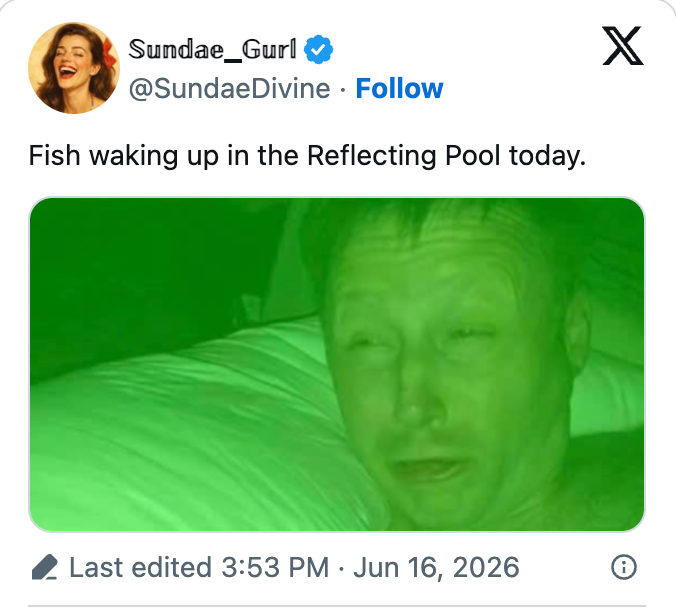Viewport: 676px width, 610px height.
Task: Open the tweet info circle icon
Action: coord(624,567)
